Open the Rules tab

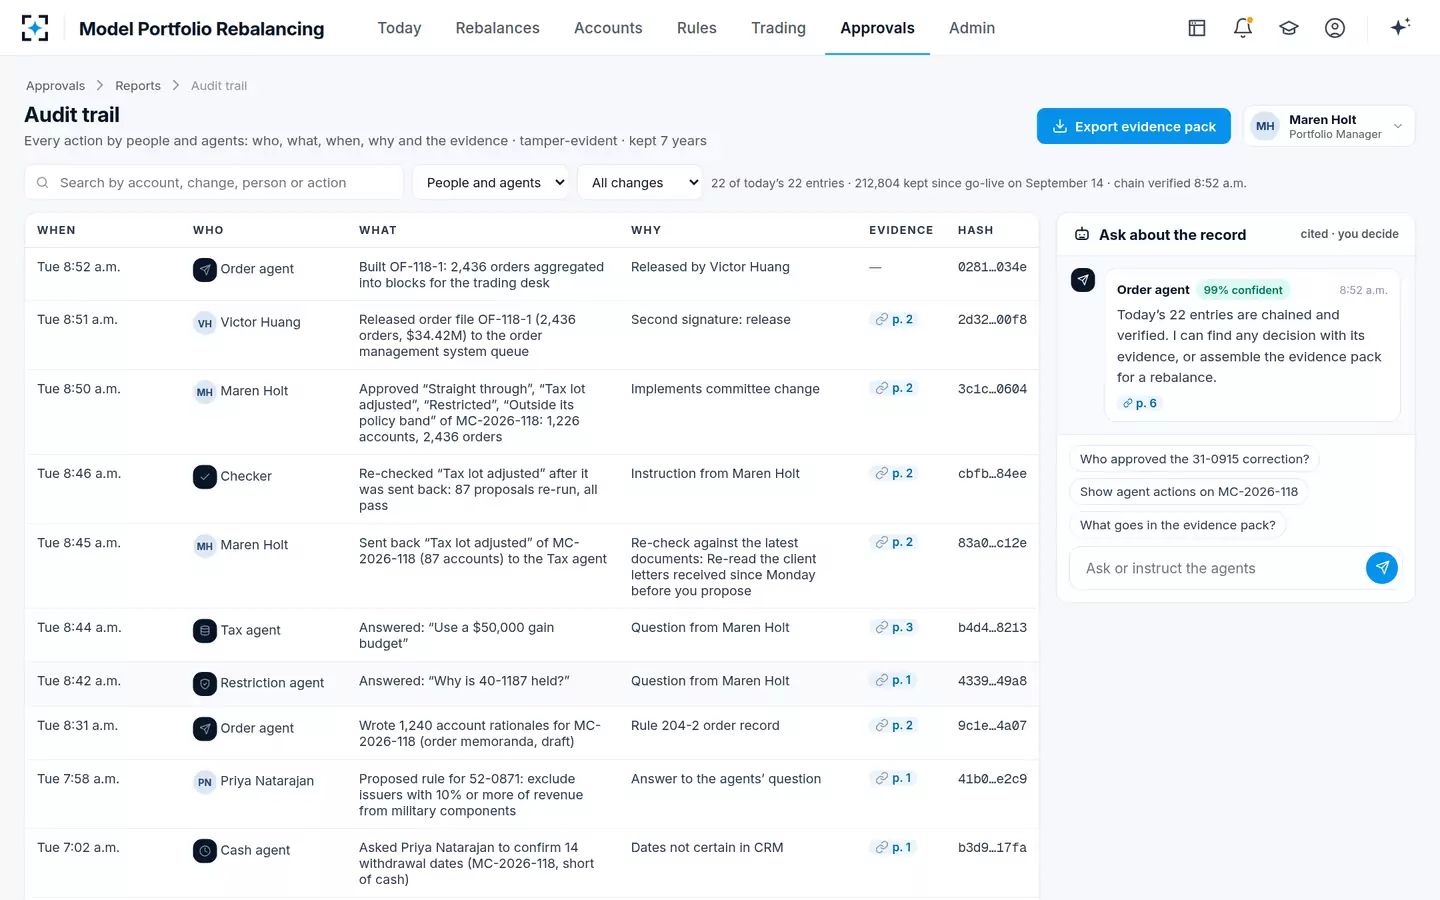coord(697,28)
